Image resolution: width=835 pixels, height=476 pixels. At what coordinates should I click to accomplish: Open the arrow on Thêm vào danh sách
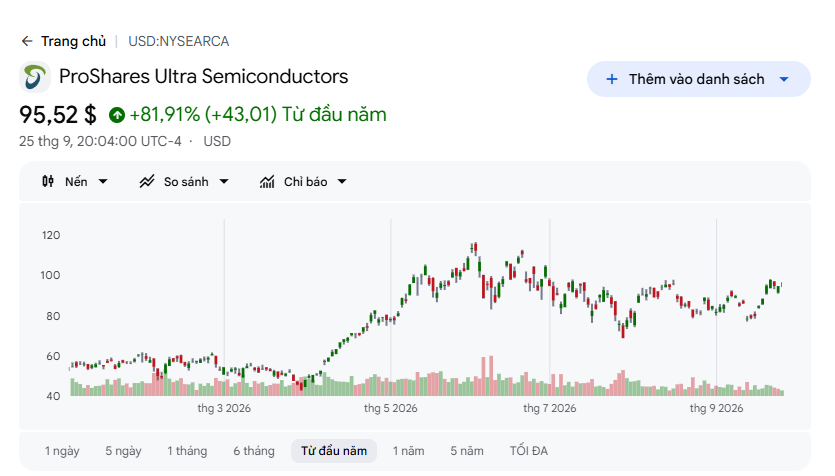784,79
